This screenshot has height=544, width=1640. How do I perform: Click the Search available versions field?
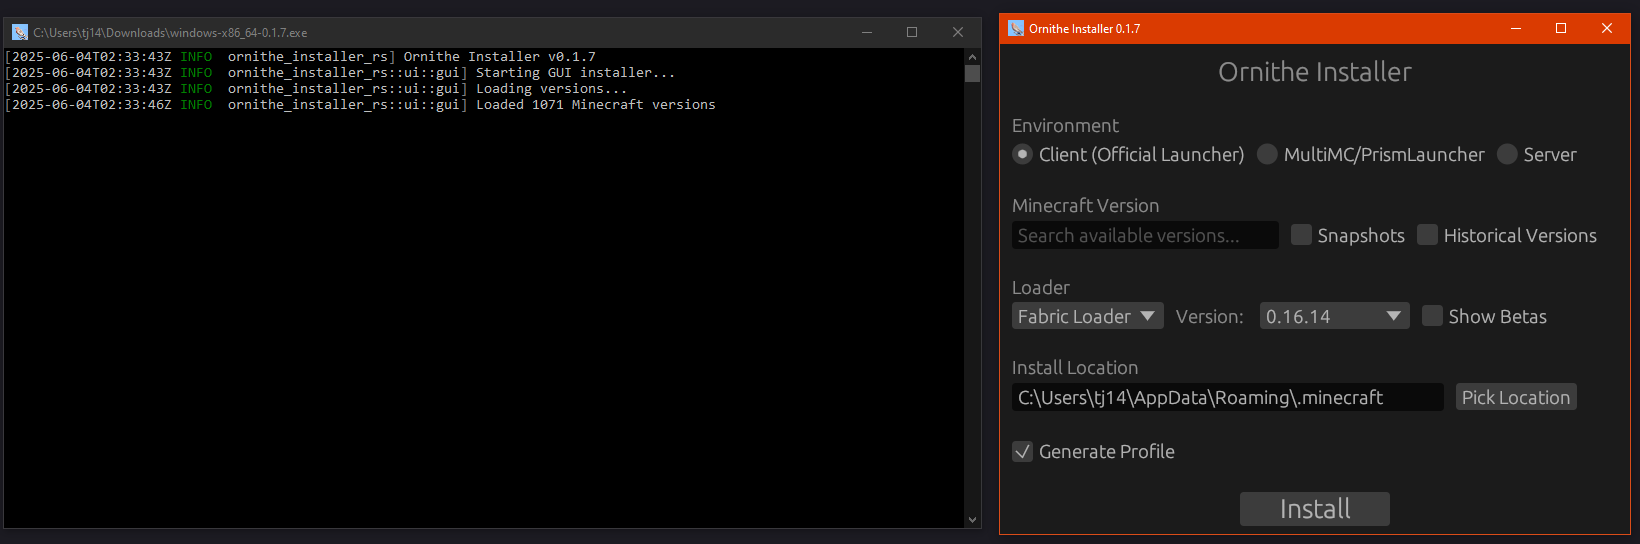point(1145,235)
